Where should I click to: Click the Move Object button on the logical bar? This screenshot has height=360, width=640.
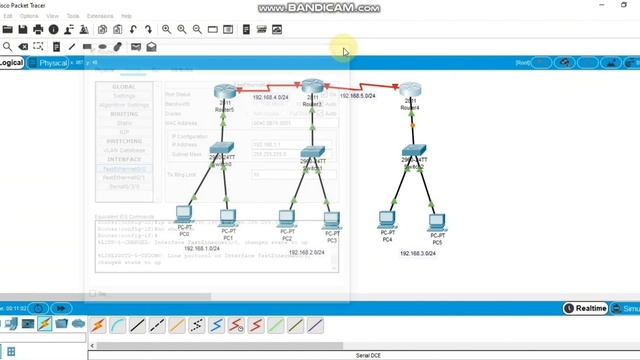(588, 63)
